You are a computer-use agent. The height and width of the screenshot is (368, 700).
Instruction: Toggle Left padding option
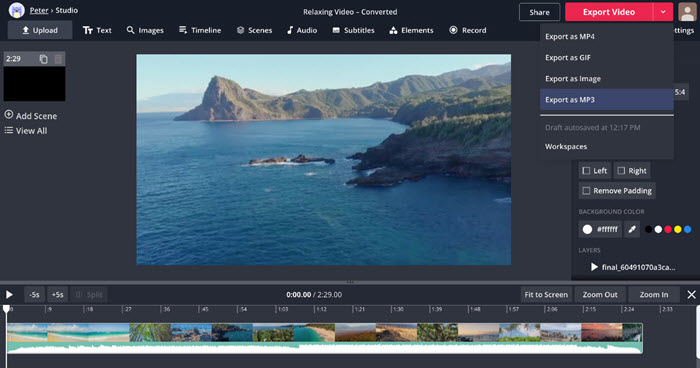point(595,171)
